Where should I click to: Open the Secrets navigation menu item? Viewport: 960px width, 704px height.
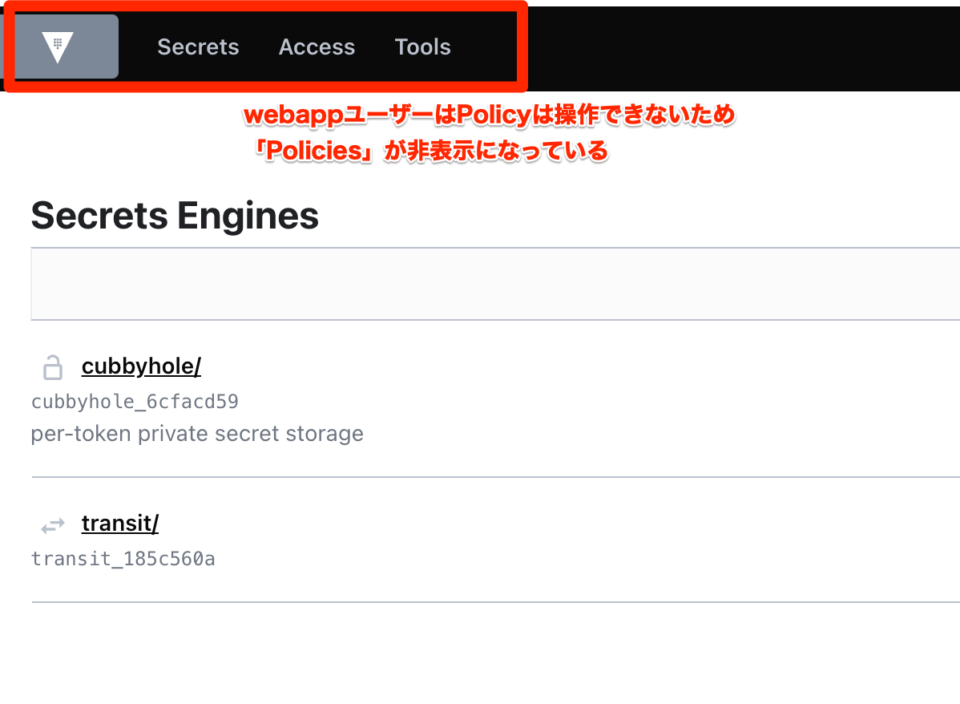(x=198, y=47)
